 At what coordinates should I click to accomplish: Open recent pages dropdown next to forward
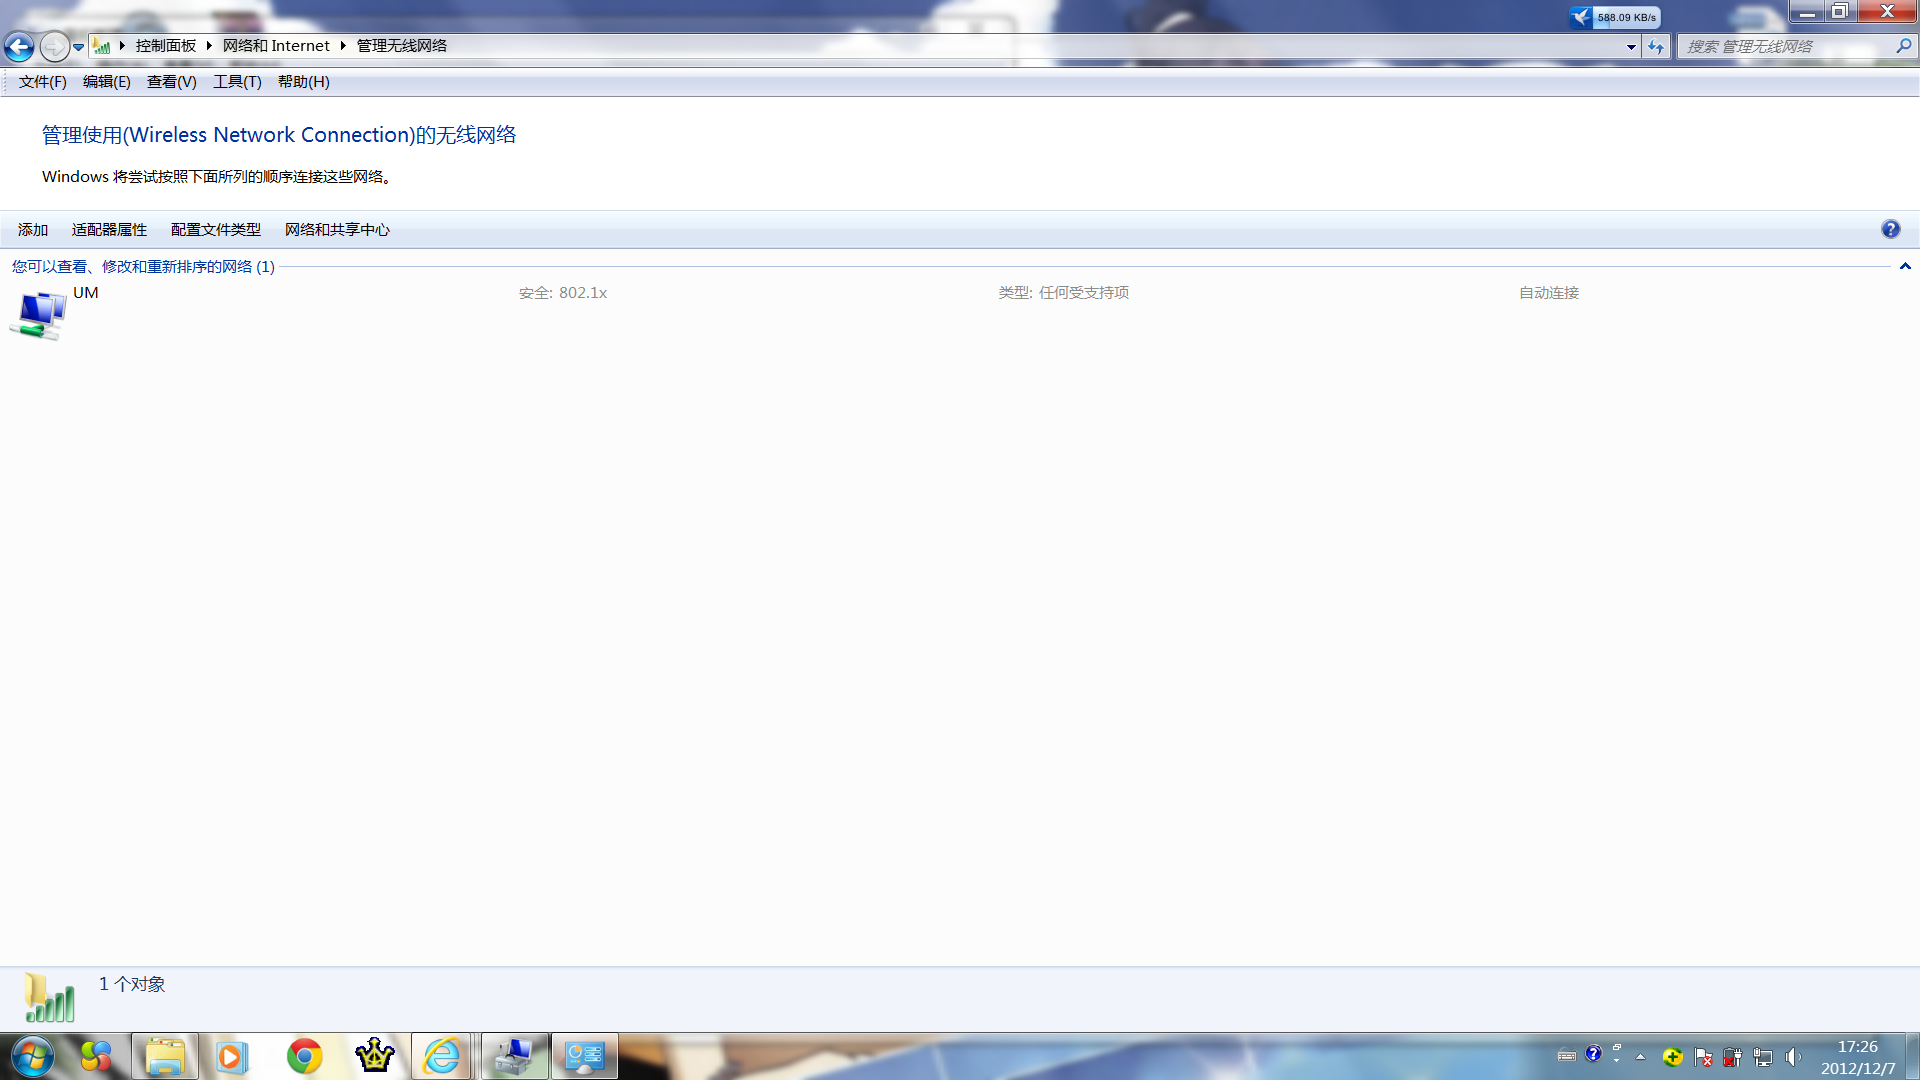pyautogui.click(x=78, y=46)
